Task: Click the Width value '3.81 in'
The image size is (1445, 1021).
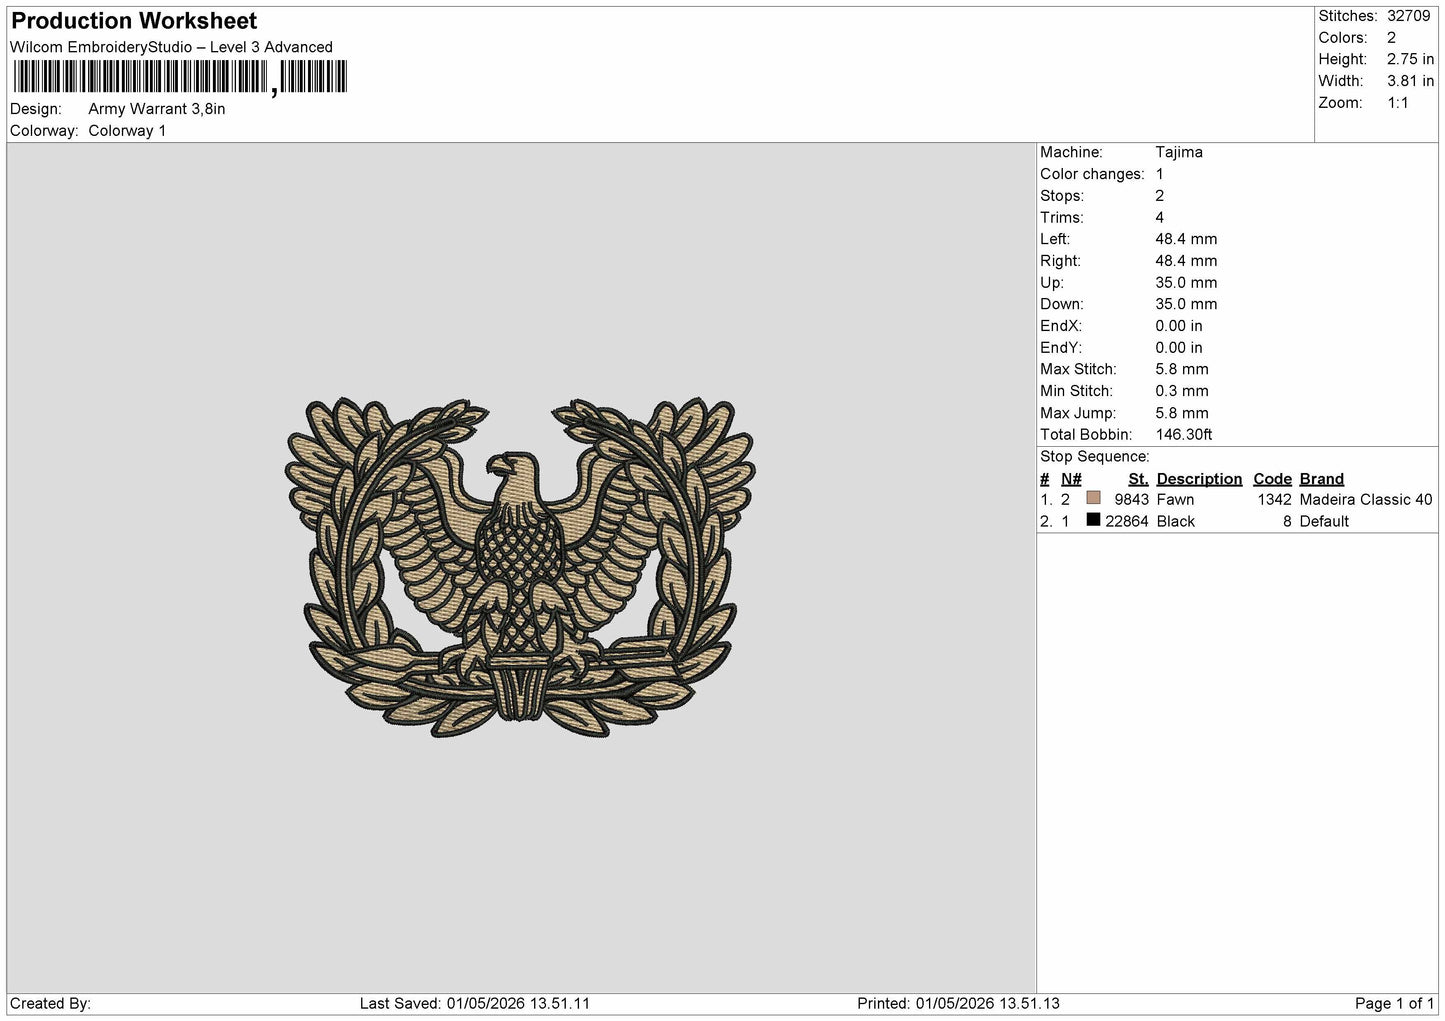Action: pyautogui.click(x=1410, y=81)
